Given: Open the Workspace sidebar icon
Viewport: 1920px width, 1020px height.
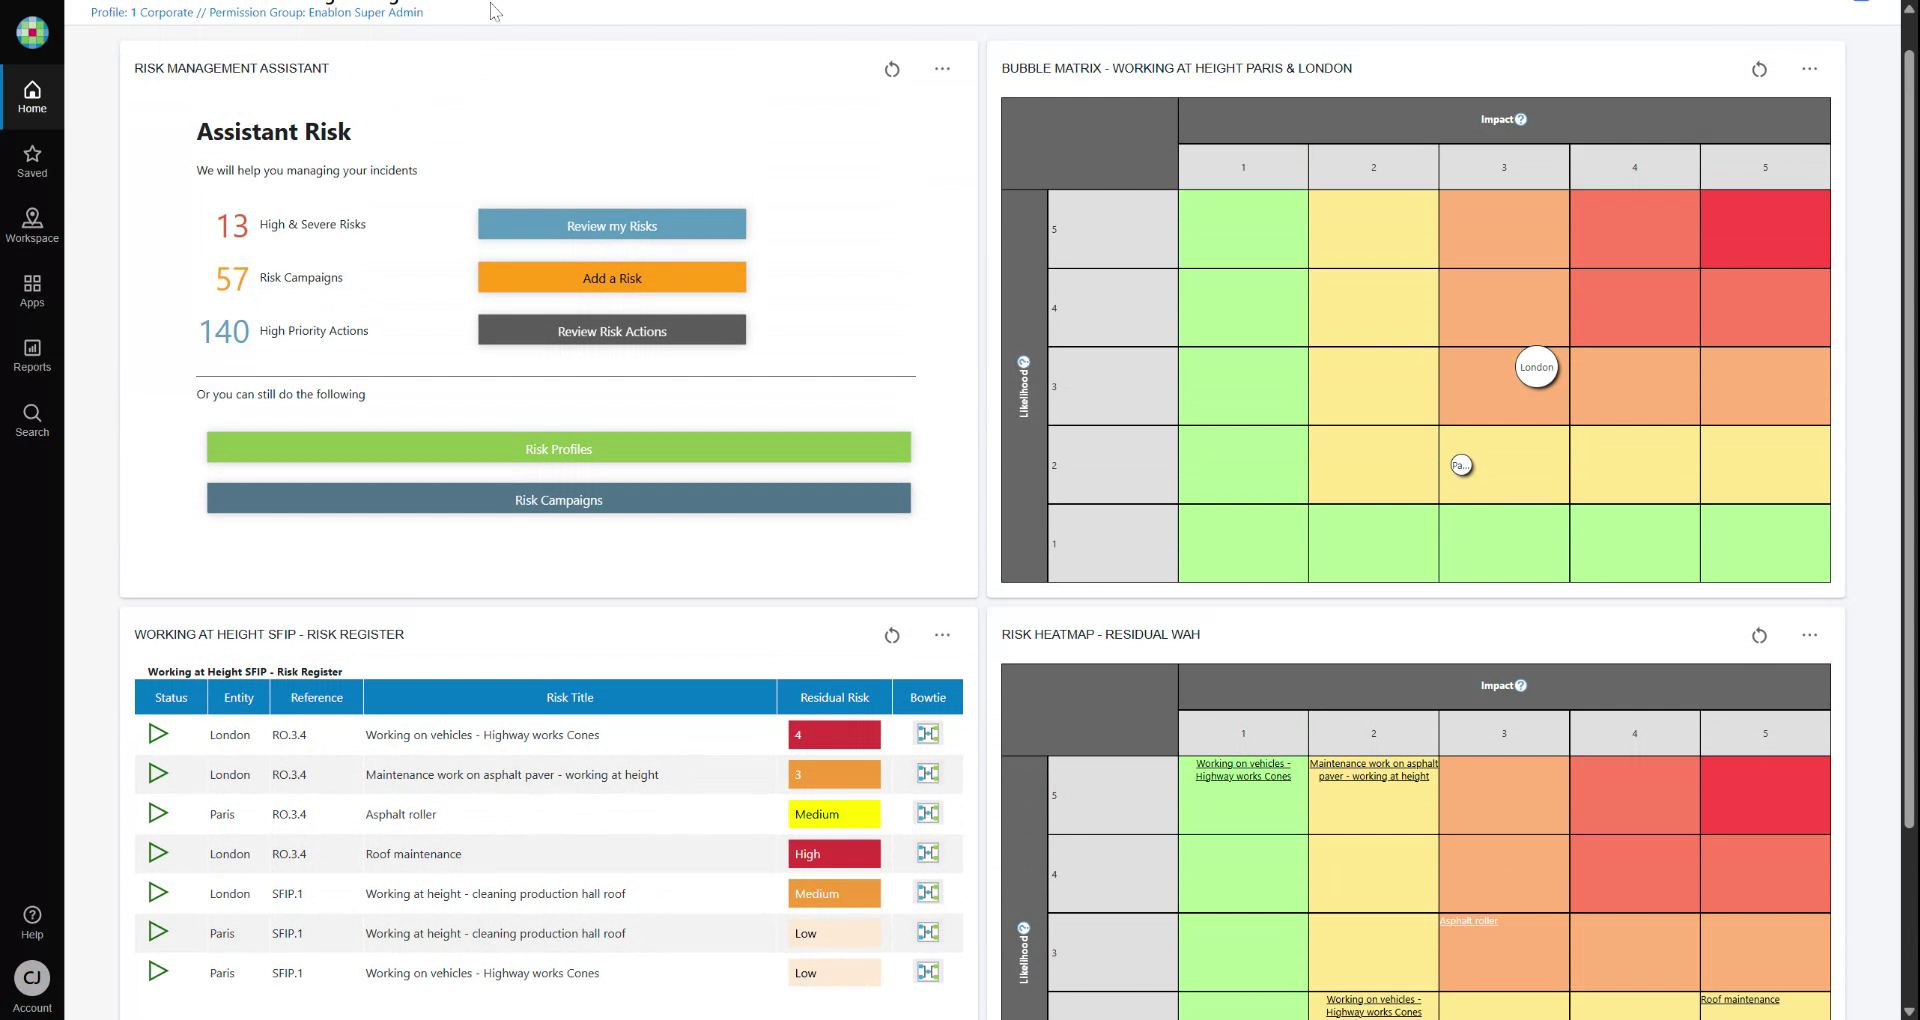Looking at the screenshot, I should pyautogui.click(x=32, y=225).
